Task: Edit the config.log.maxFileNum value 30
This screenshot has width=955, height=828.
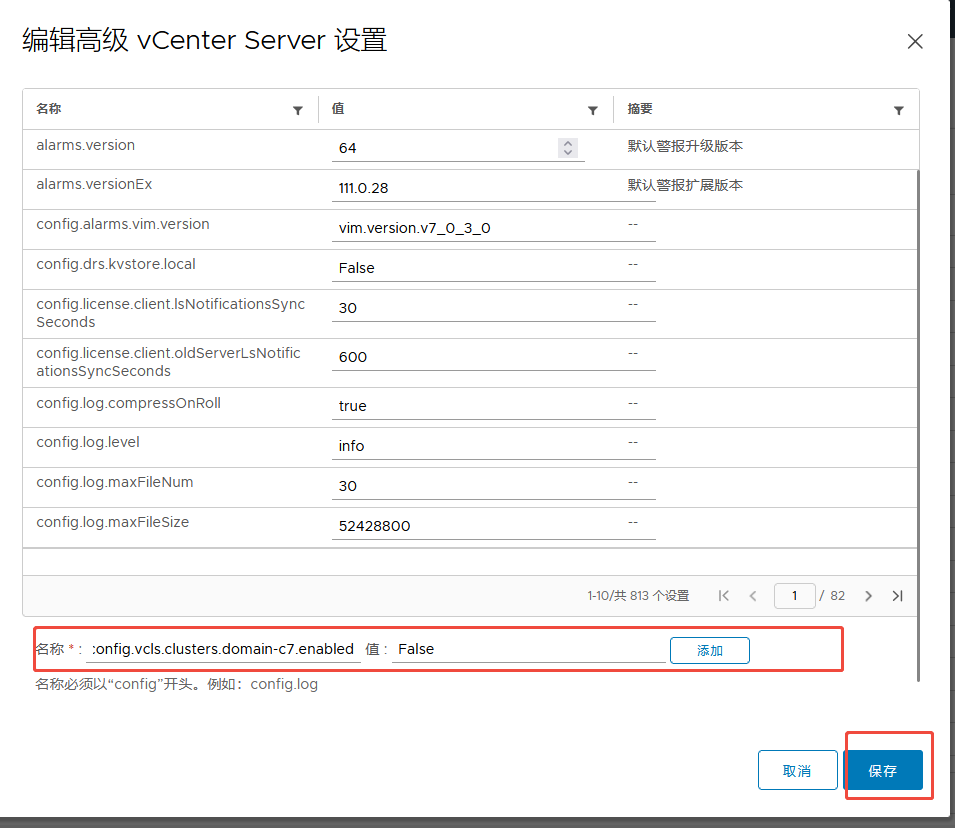Action: pos(493,486)
